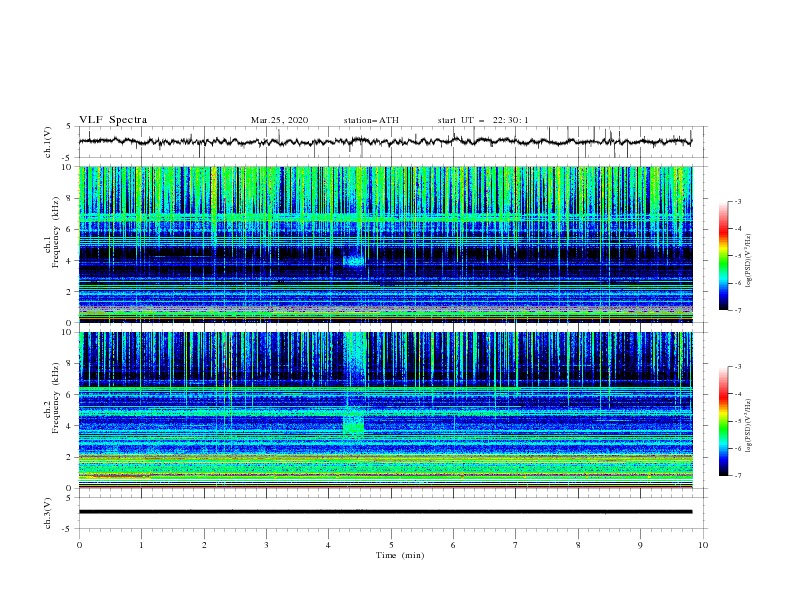
Task: Click the ch.2 spectrogram panel
Action: (x=385, y=410)
